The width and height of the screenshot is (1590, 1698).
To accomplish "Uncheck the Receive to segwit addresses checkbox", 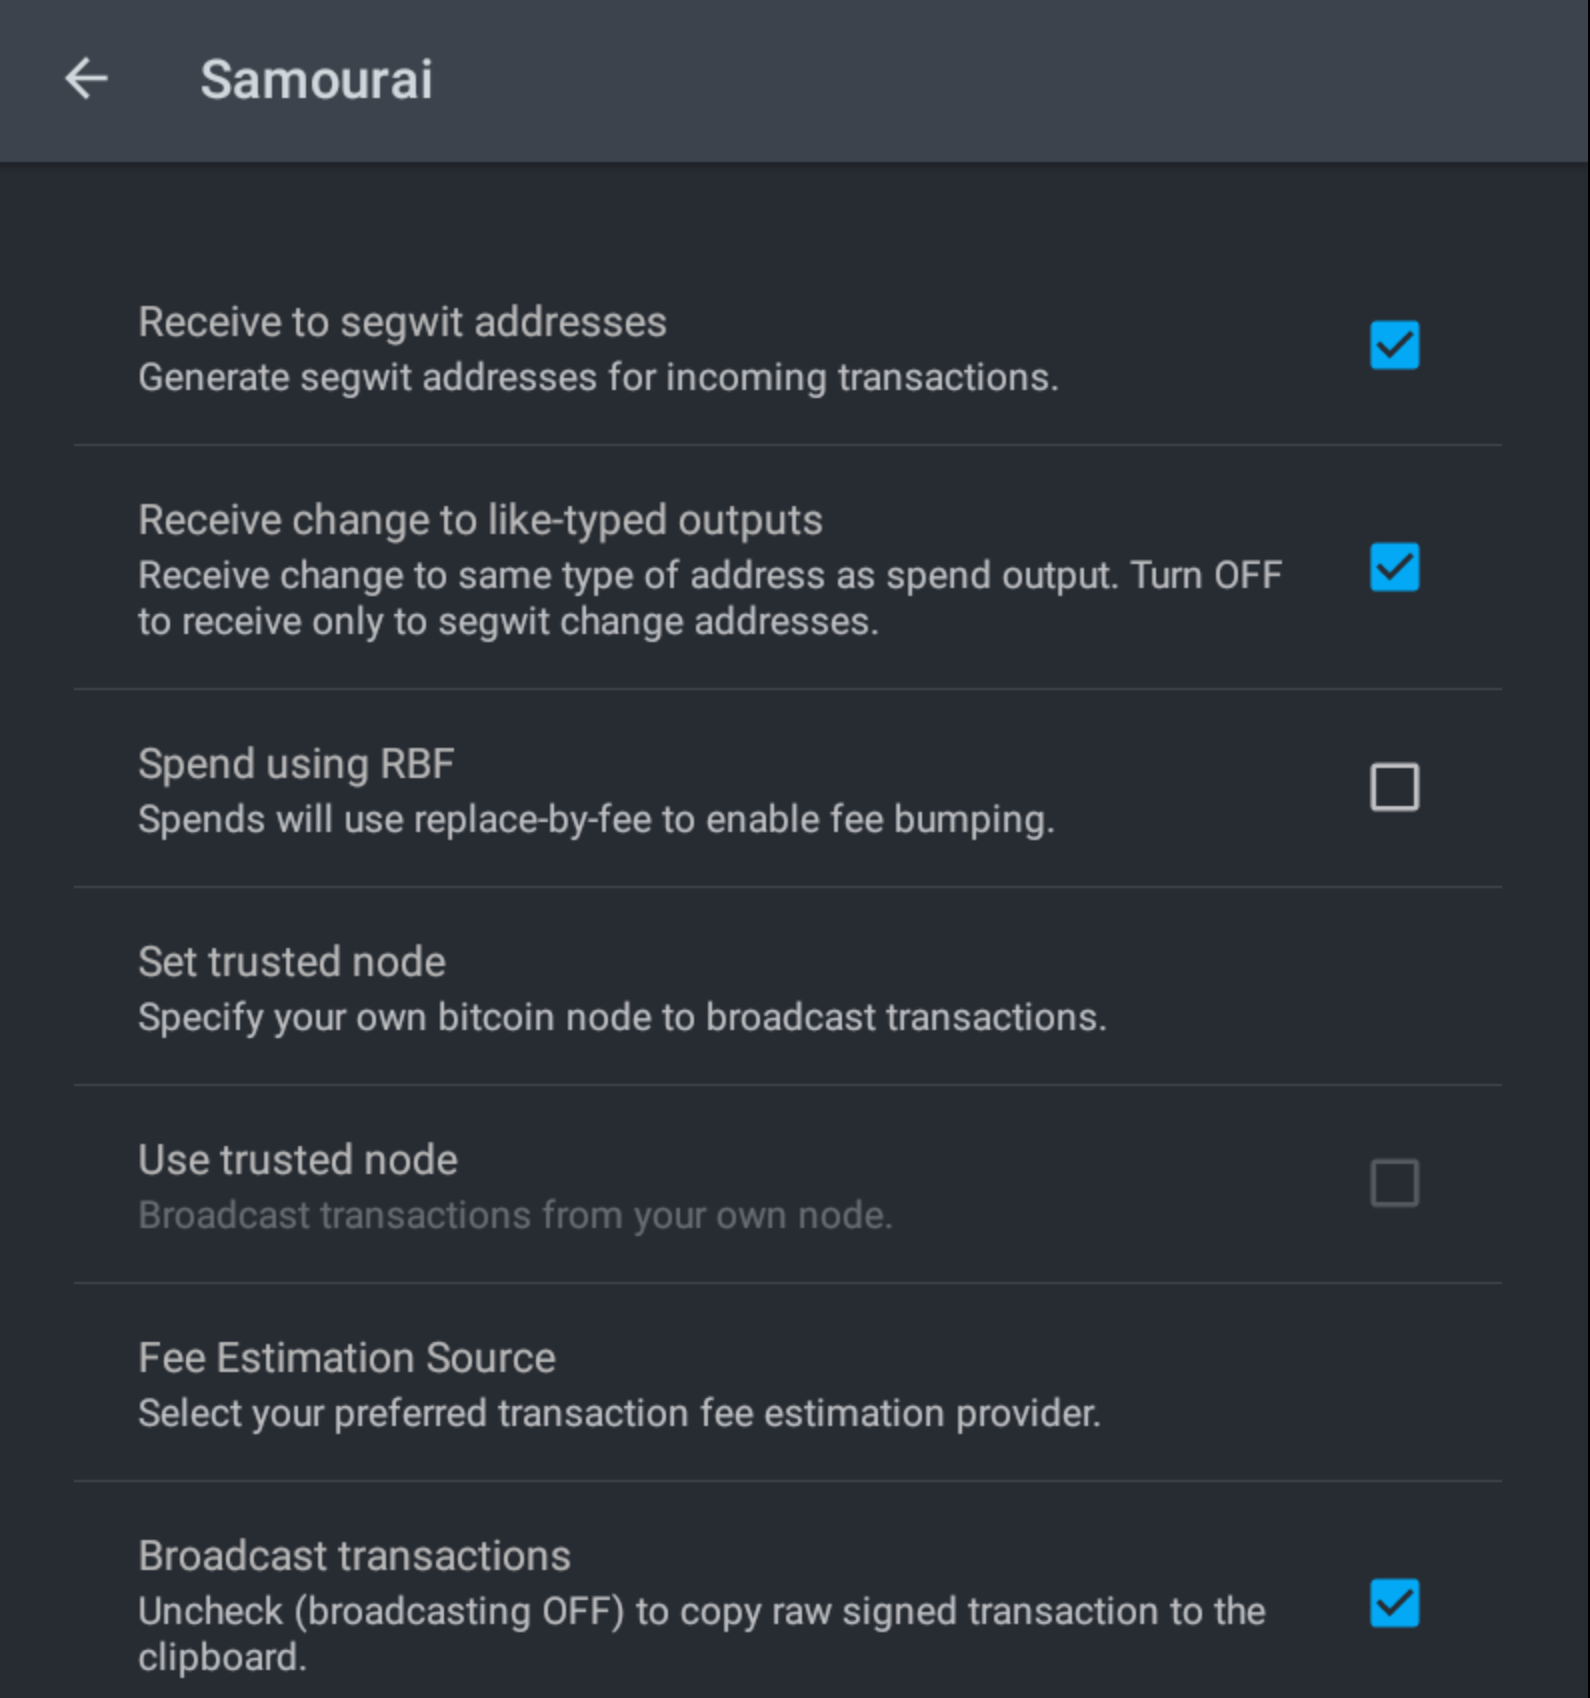I will 1394,345.
